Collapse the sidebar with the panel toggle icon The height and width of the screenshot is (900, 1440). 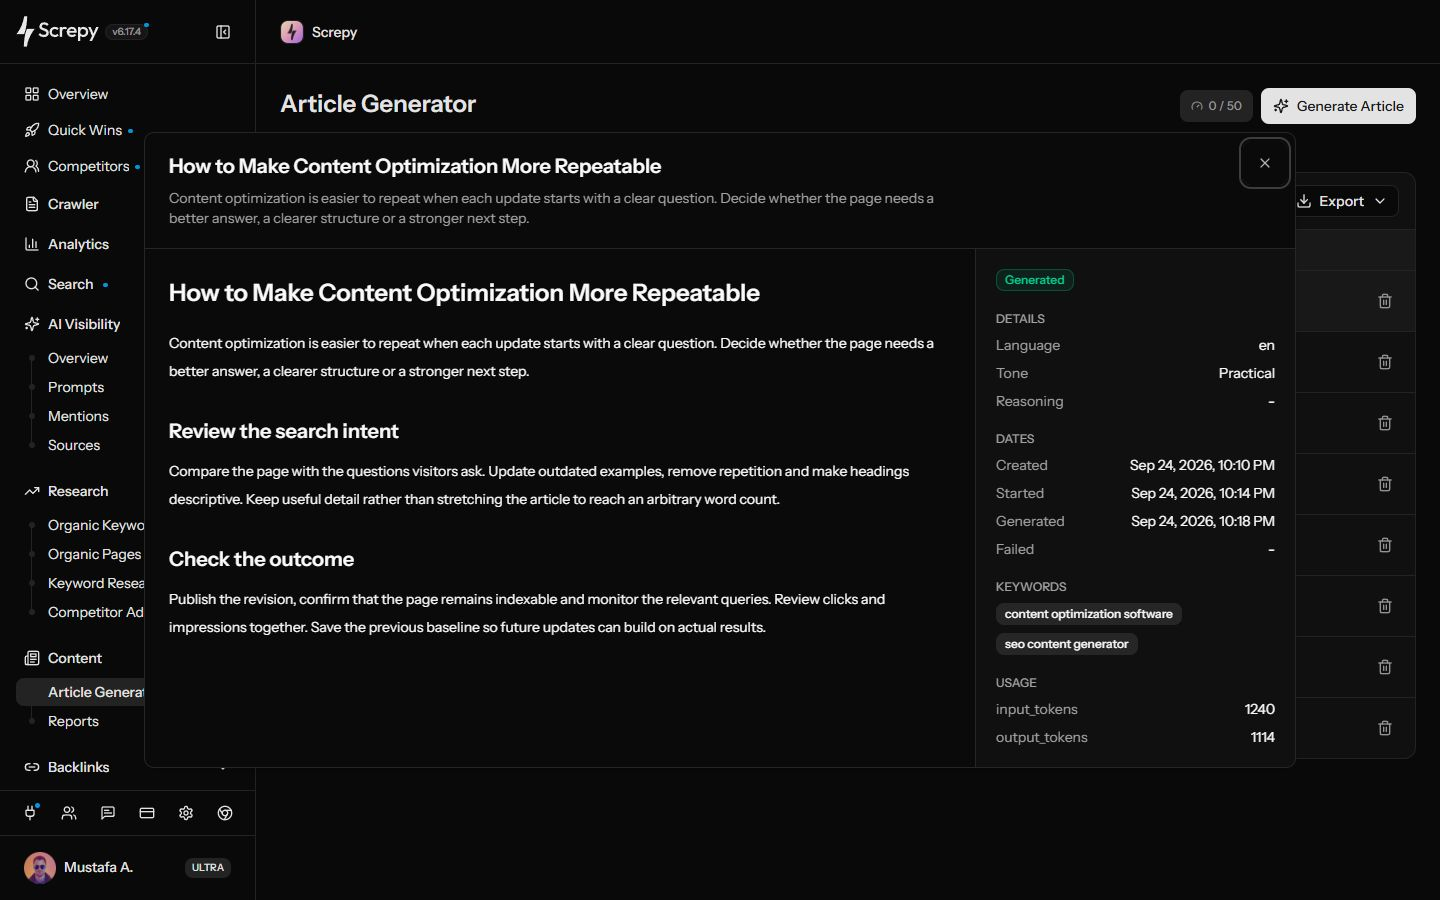[x=223, y=32]
